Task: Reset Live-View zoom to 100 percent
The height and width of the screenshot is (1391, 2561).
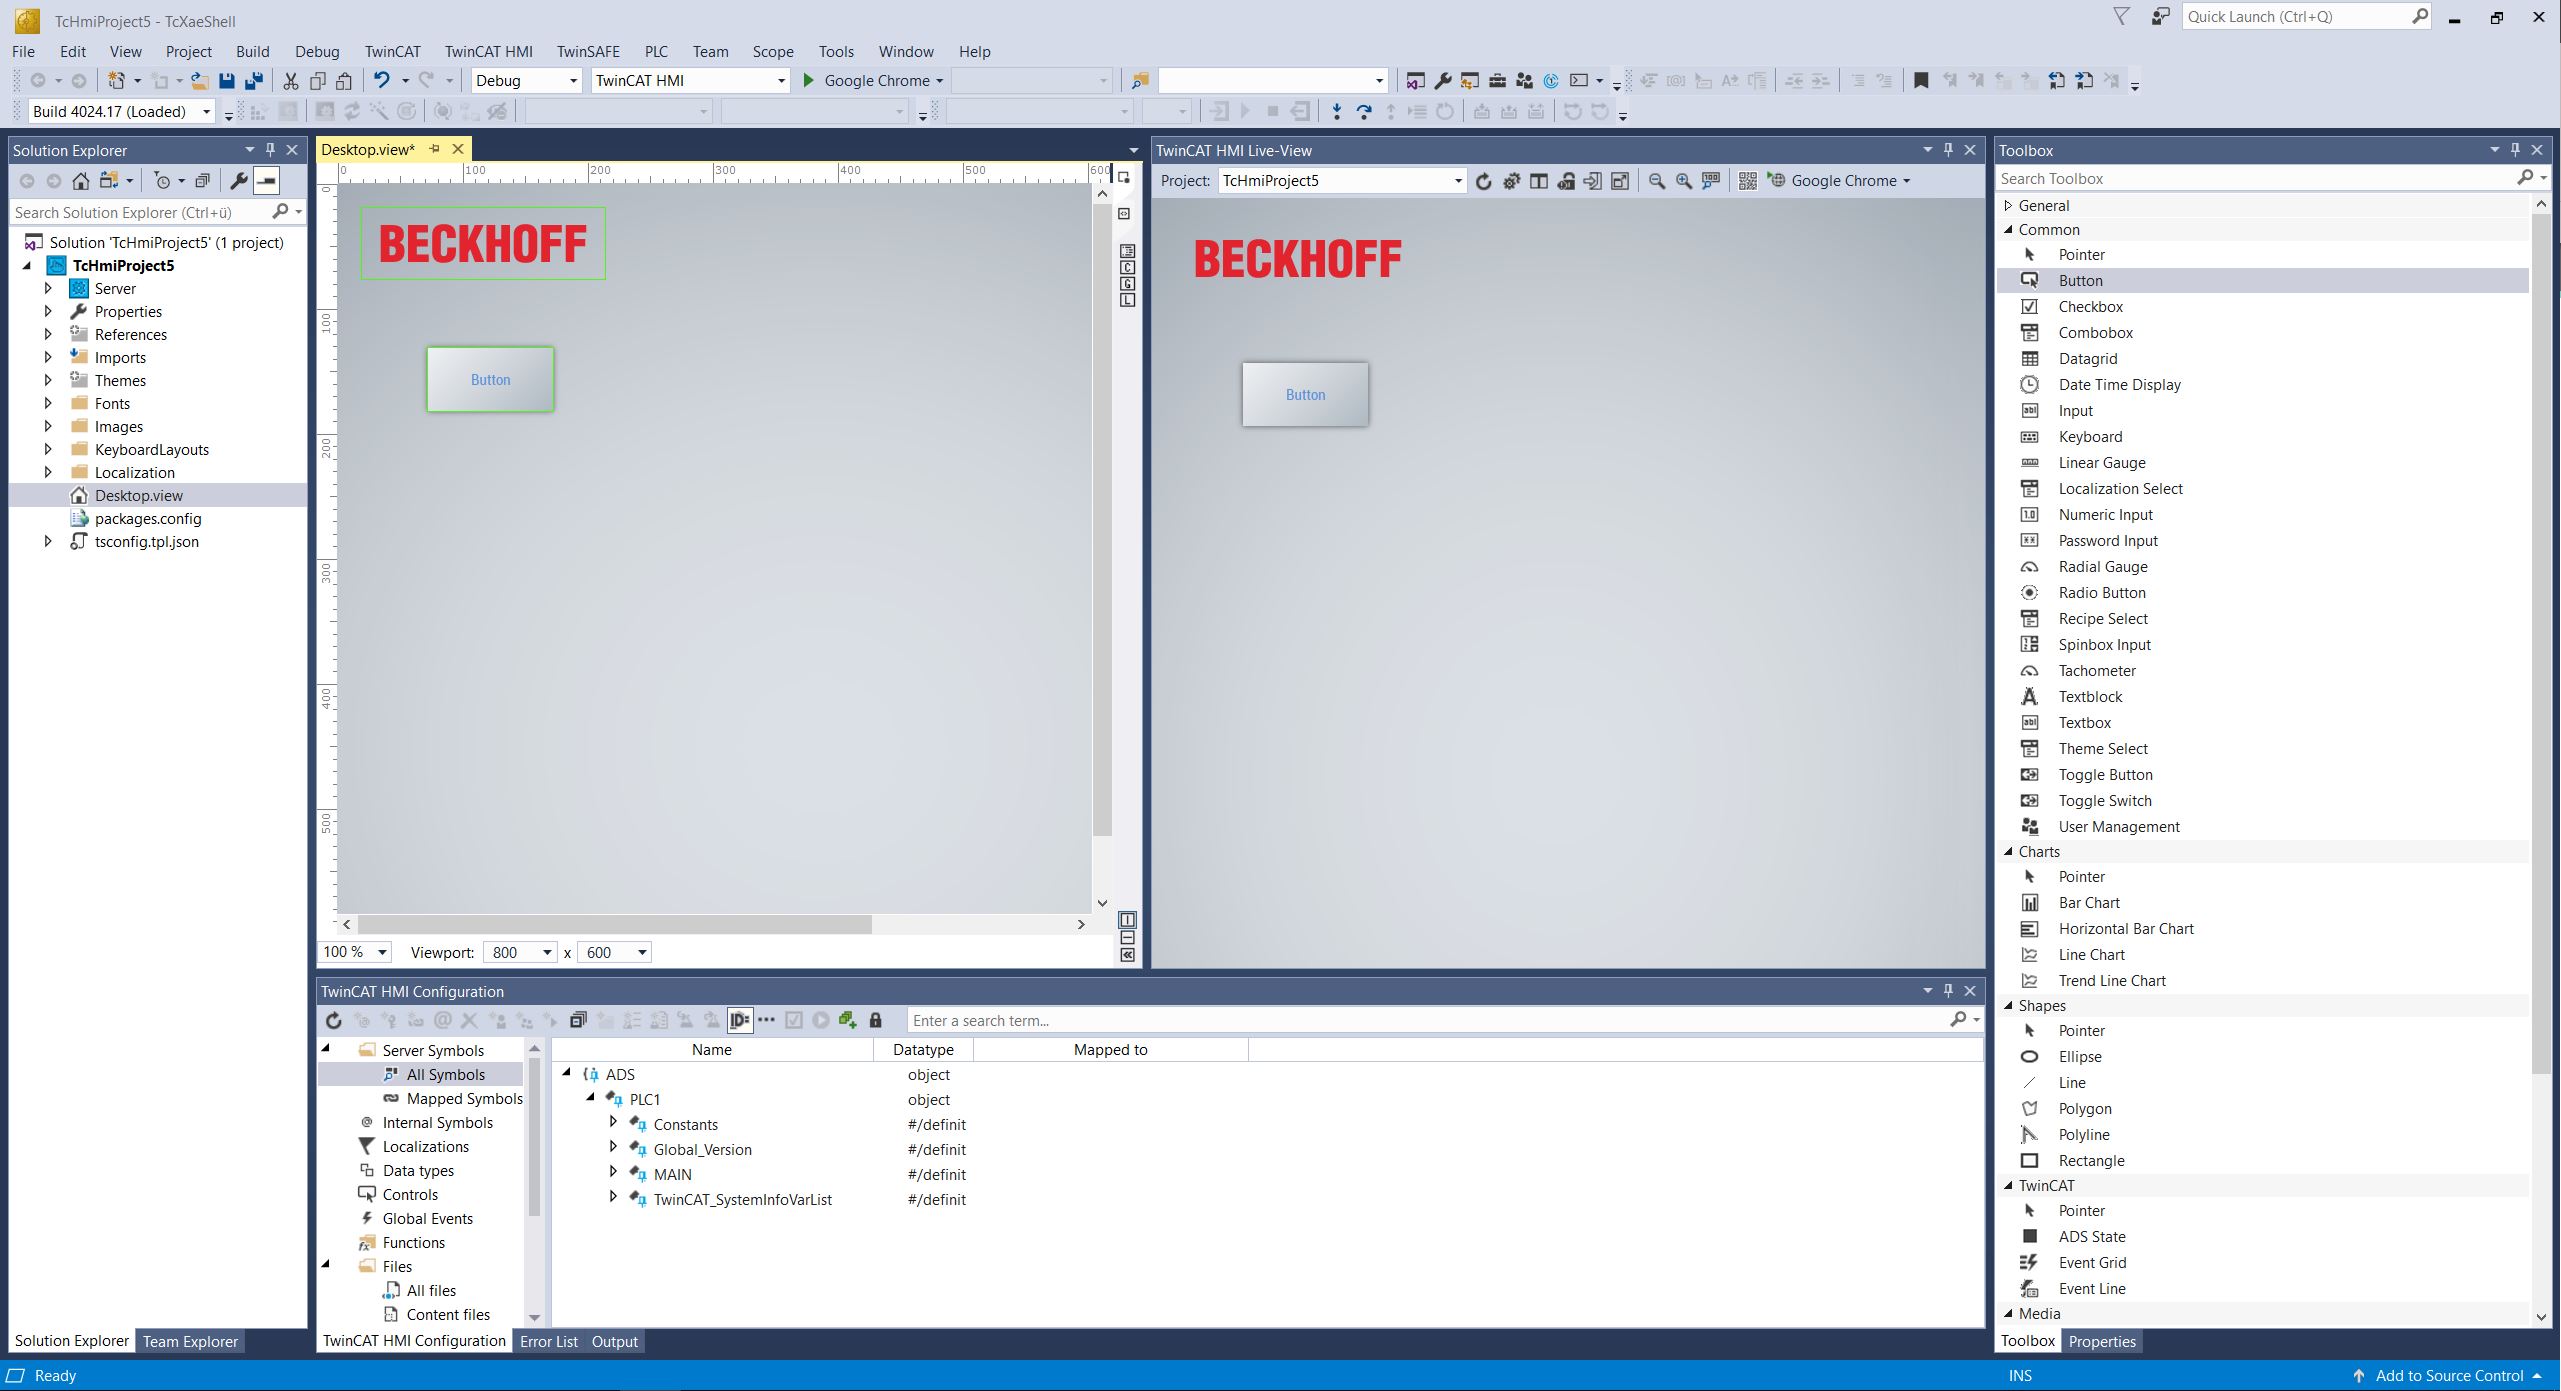Action: (1711, 181)
